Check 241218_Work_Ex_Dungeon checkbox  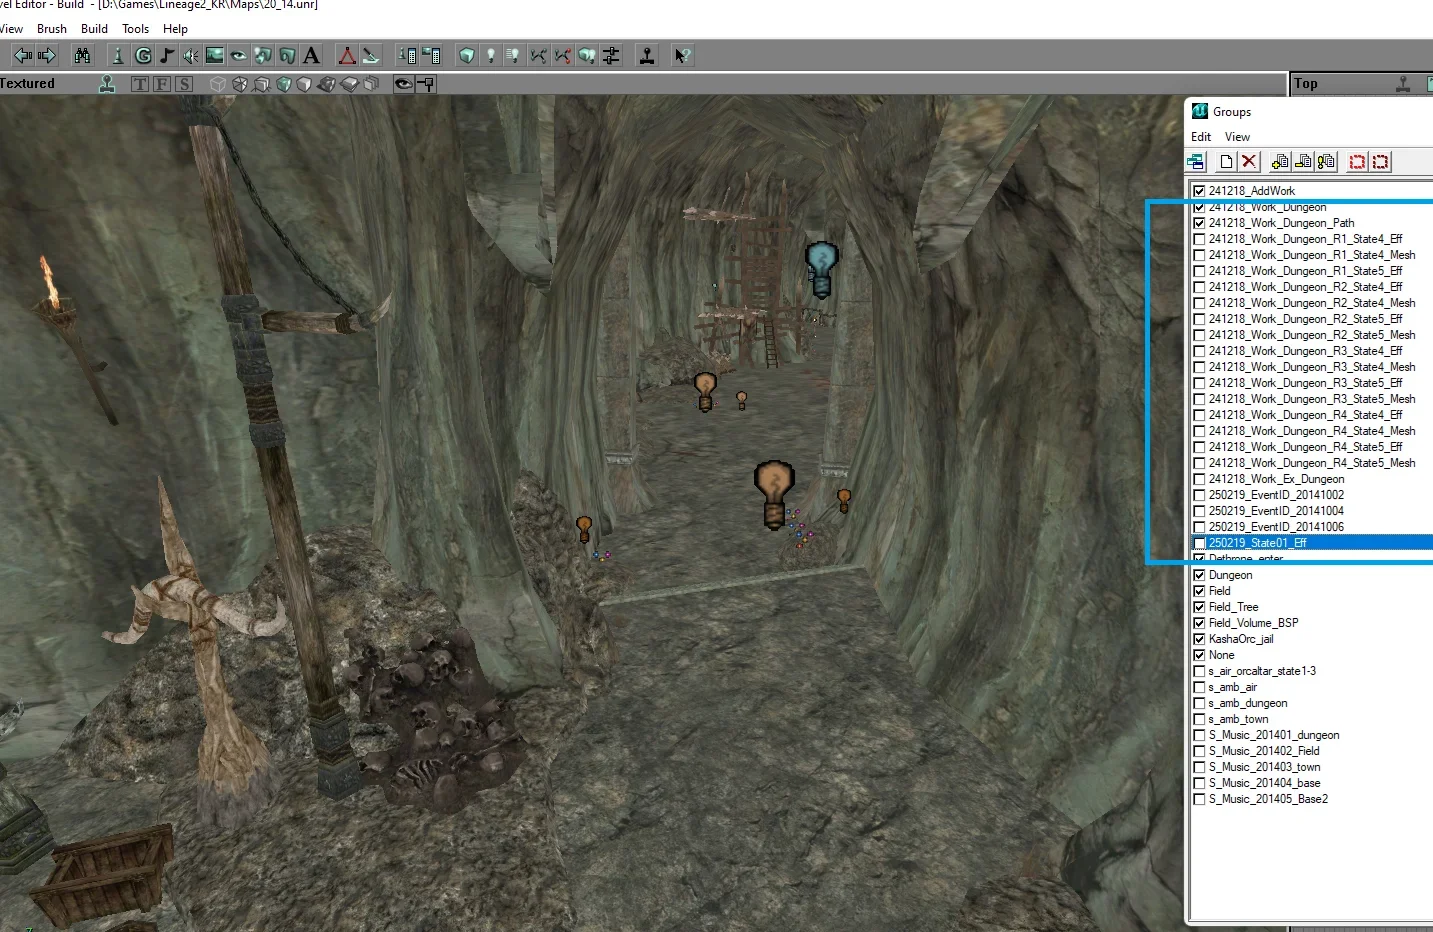(x=1199, y=479)
